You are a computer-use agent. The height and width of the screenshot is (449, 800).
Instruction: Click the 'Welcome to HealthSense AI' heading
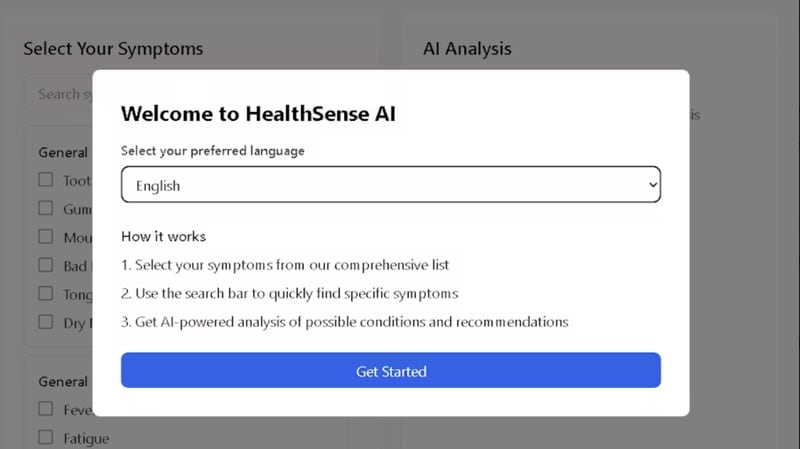tap(258, 114)
